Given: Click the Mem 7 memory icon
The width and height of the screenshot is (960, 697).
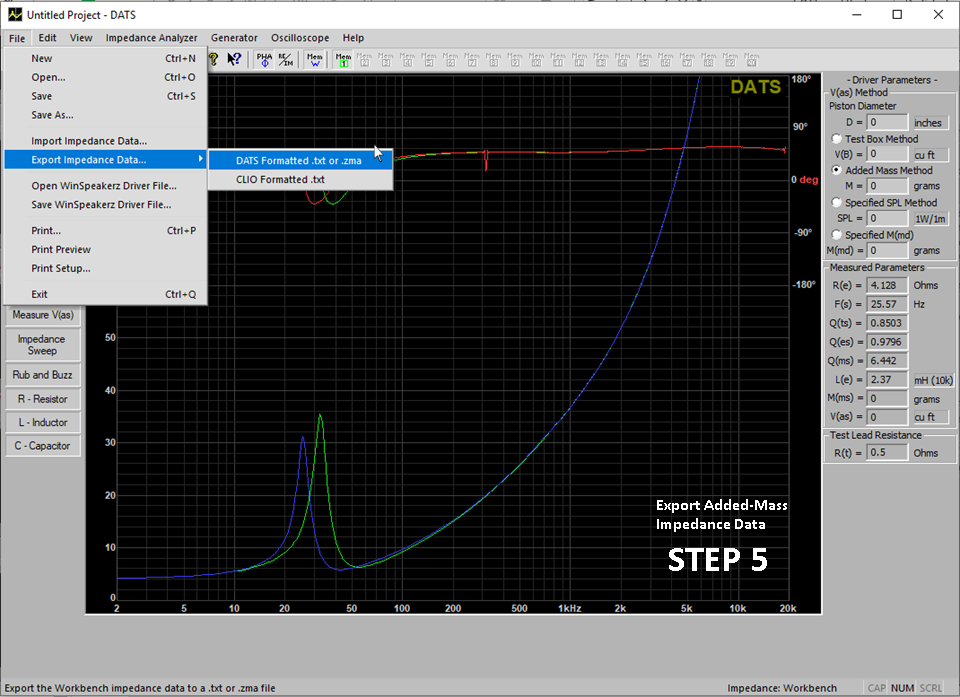Looking at the screenshot, I should [472, 59].
